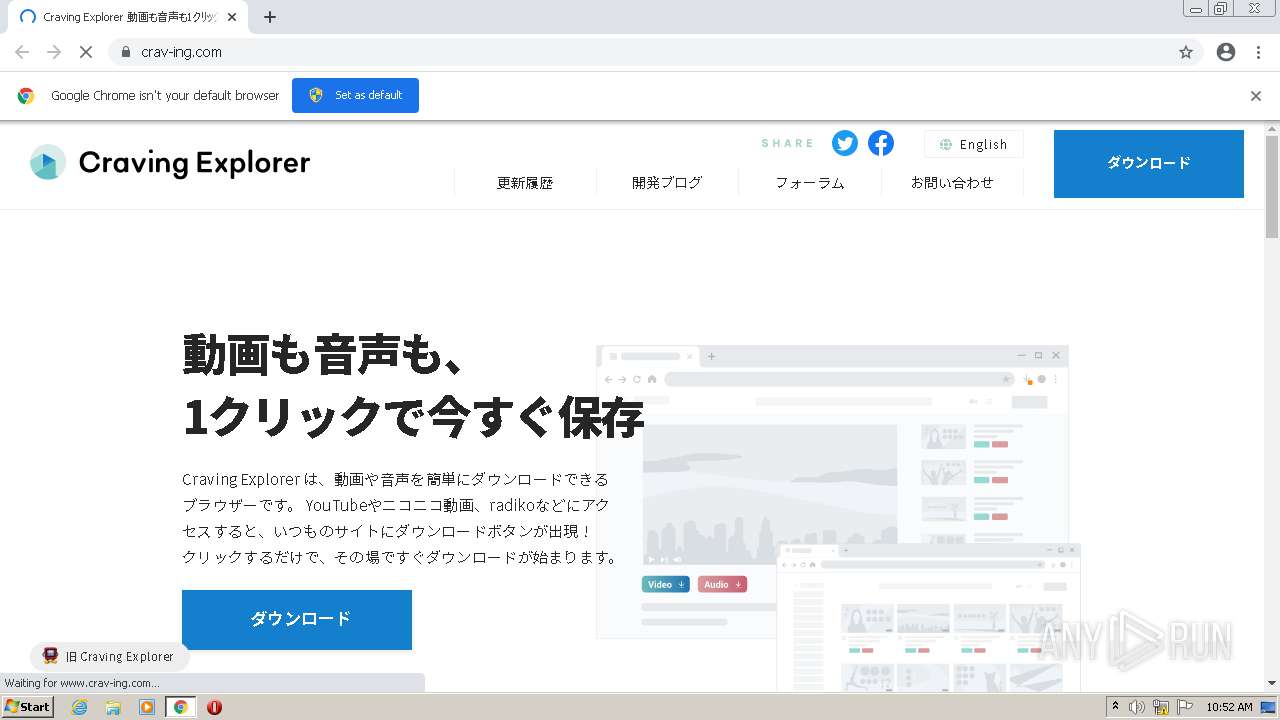Click the headline 動画も音声も、

point(323,354)
